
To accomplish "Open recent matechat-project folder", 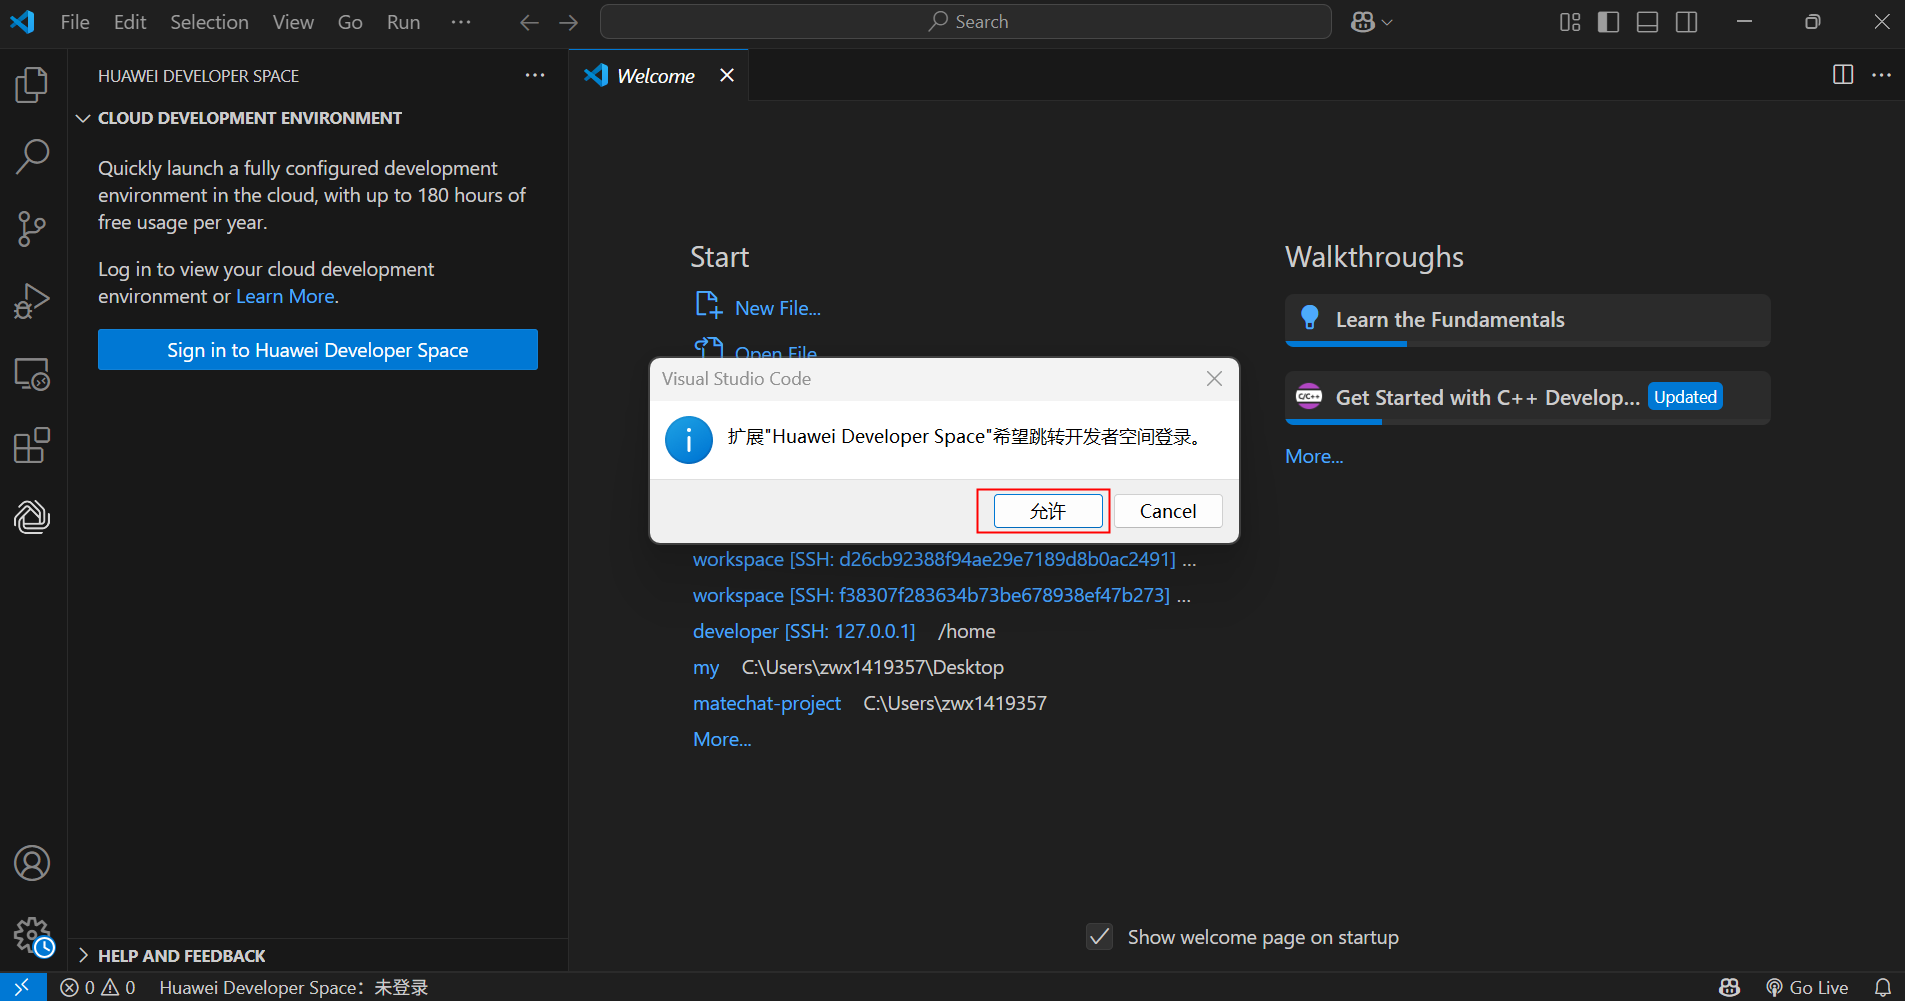I will (767, 703).
